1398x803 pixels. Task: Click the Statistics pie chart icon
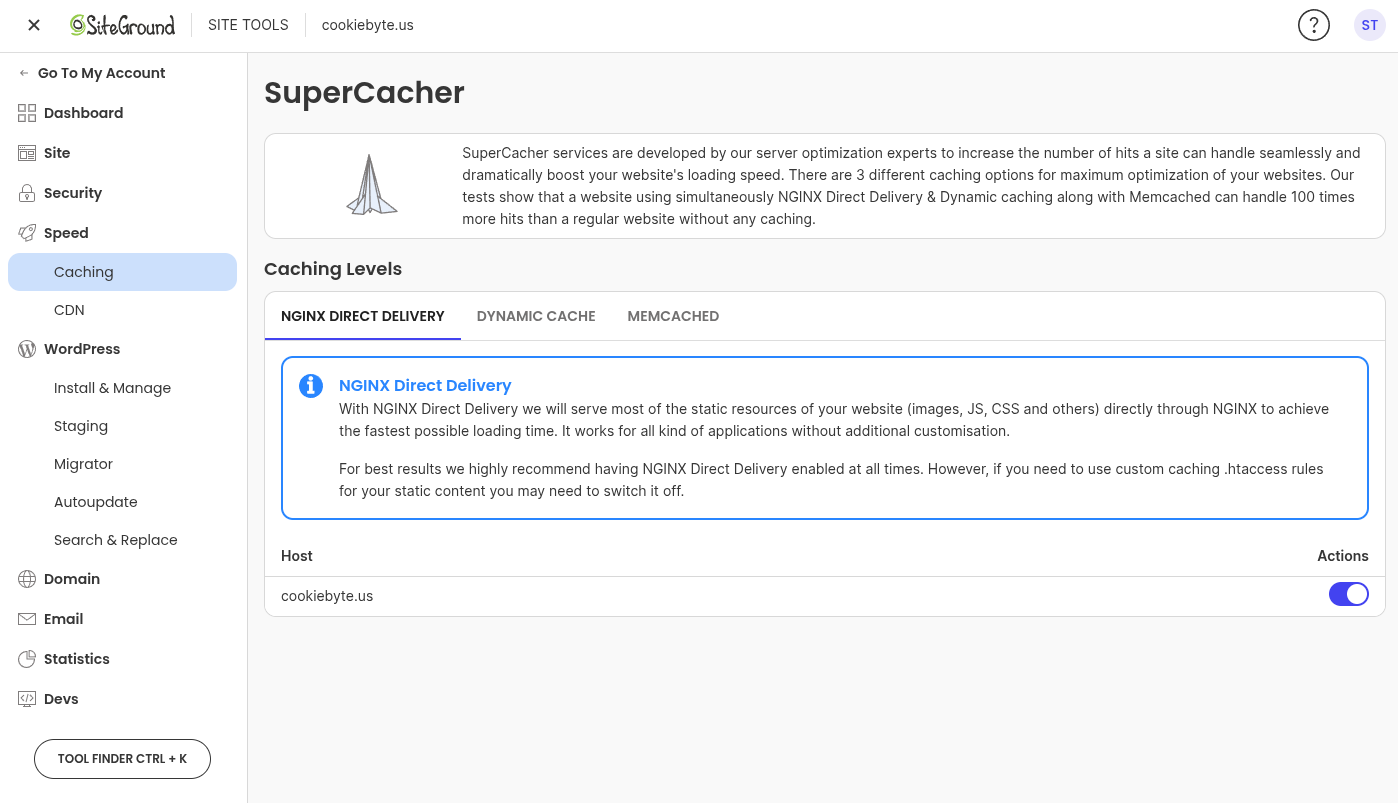coord(27,659)
